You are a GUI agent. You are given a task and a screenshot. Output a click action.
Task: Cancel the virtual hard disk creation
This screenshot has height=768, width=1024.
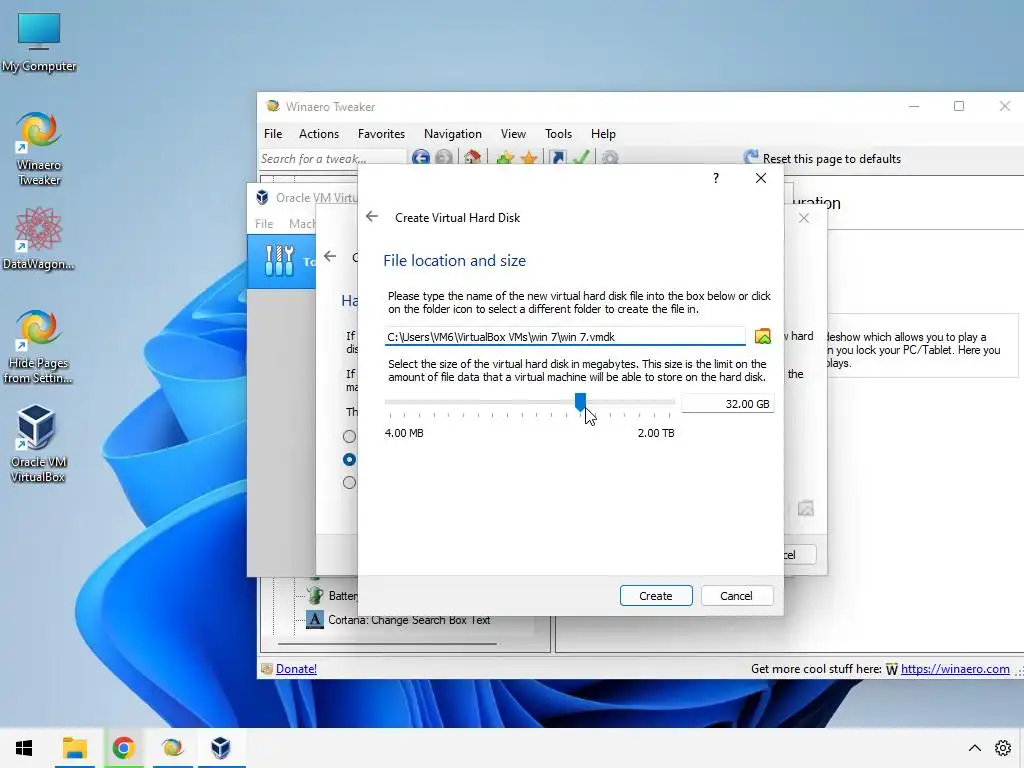(x=736, y=596)
